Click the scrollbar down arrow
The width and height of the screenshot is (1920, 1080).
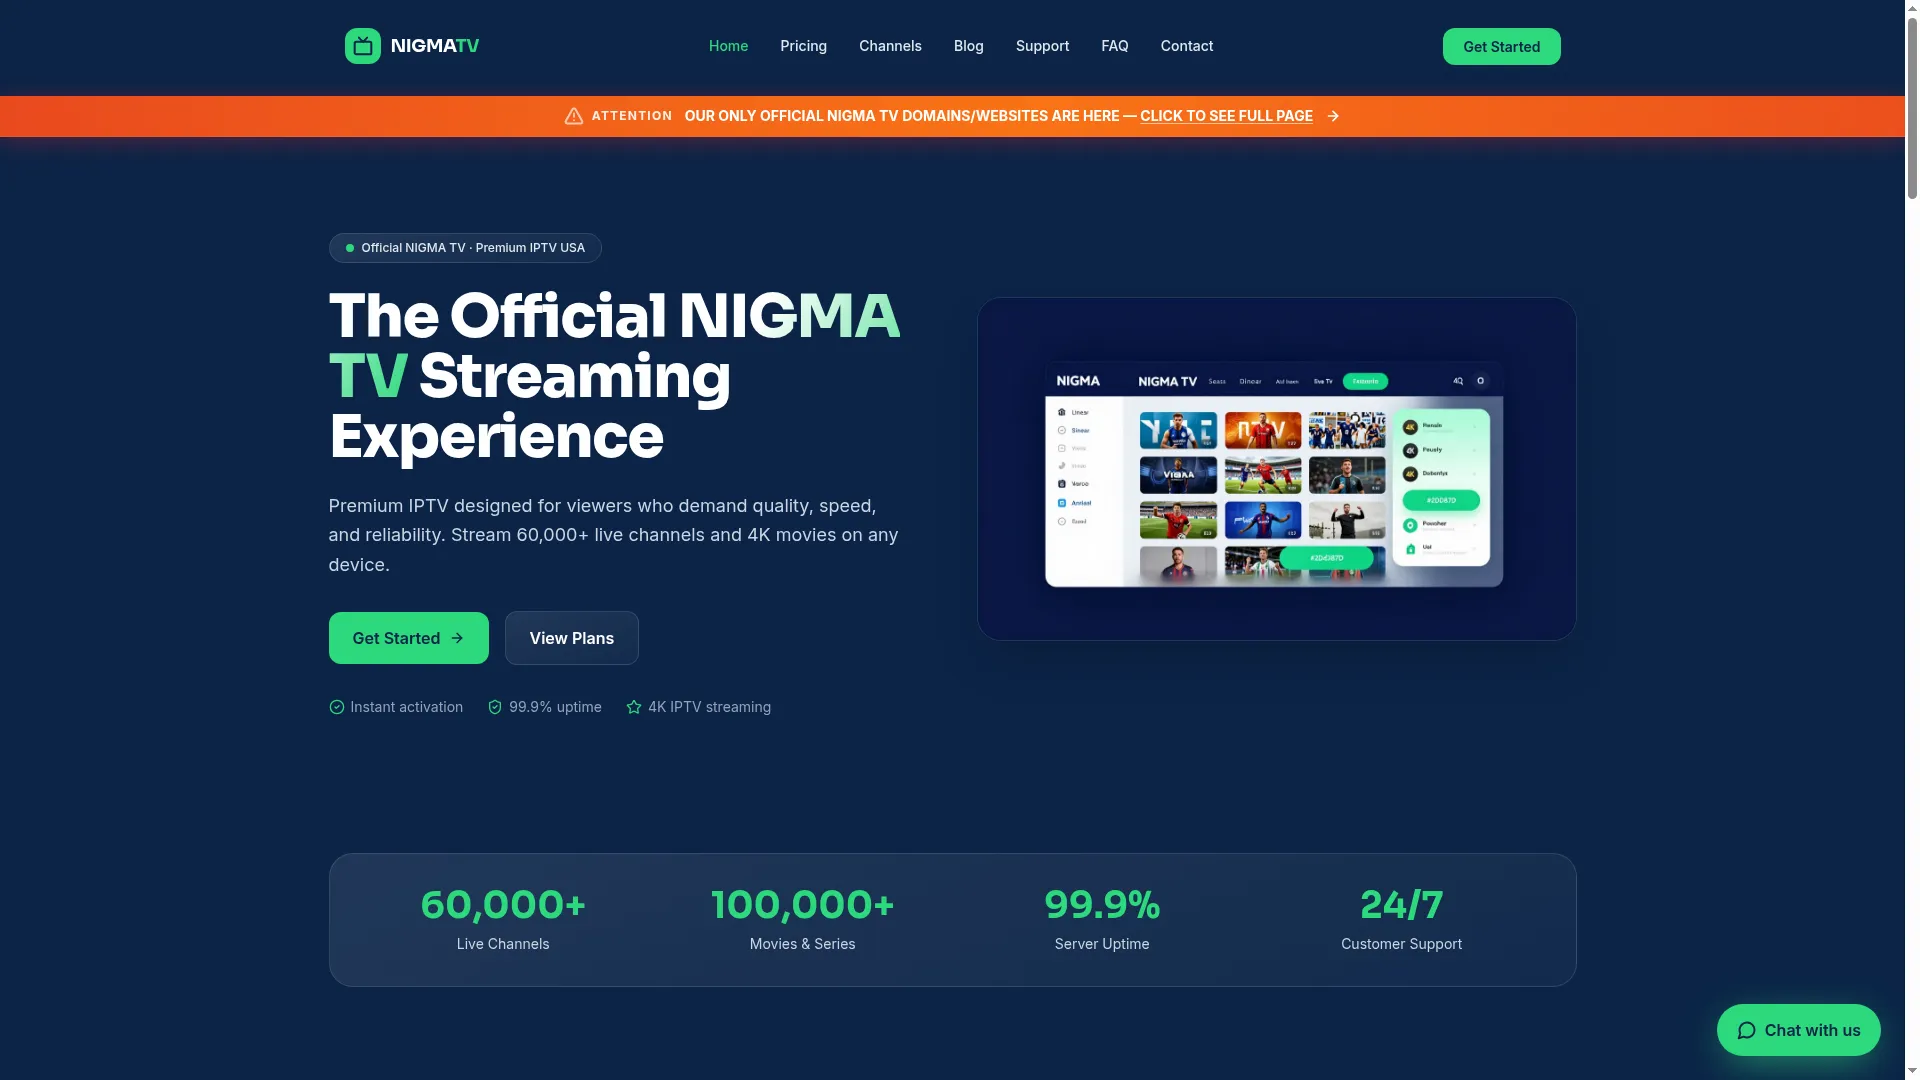point(1912,1072)
